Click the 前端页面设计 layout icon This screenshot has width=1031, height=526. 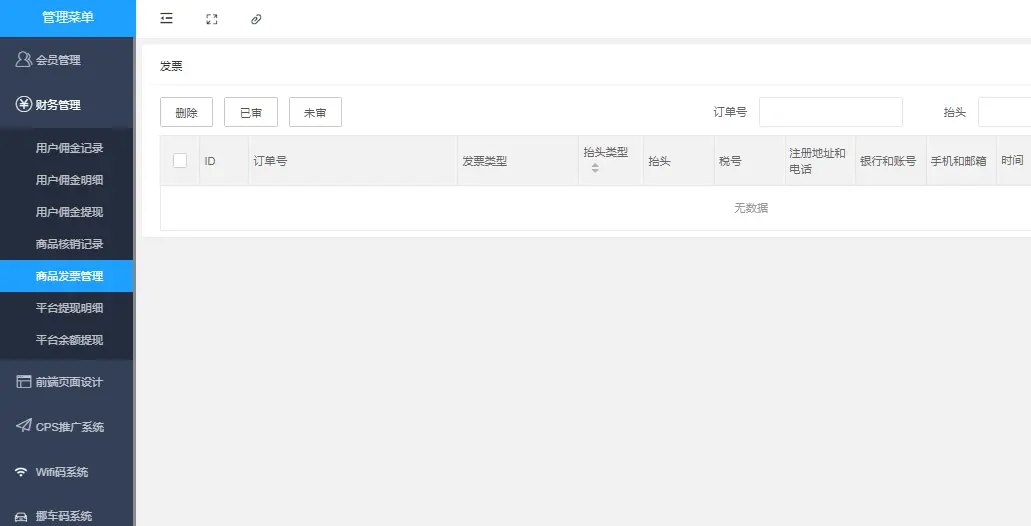24,381
